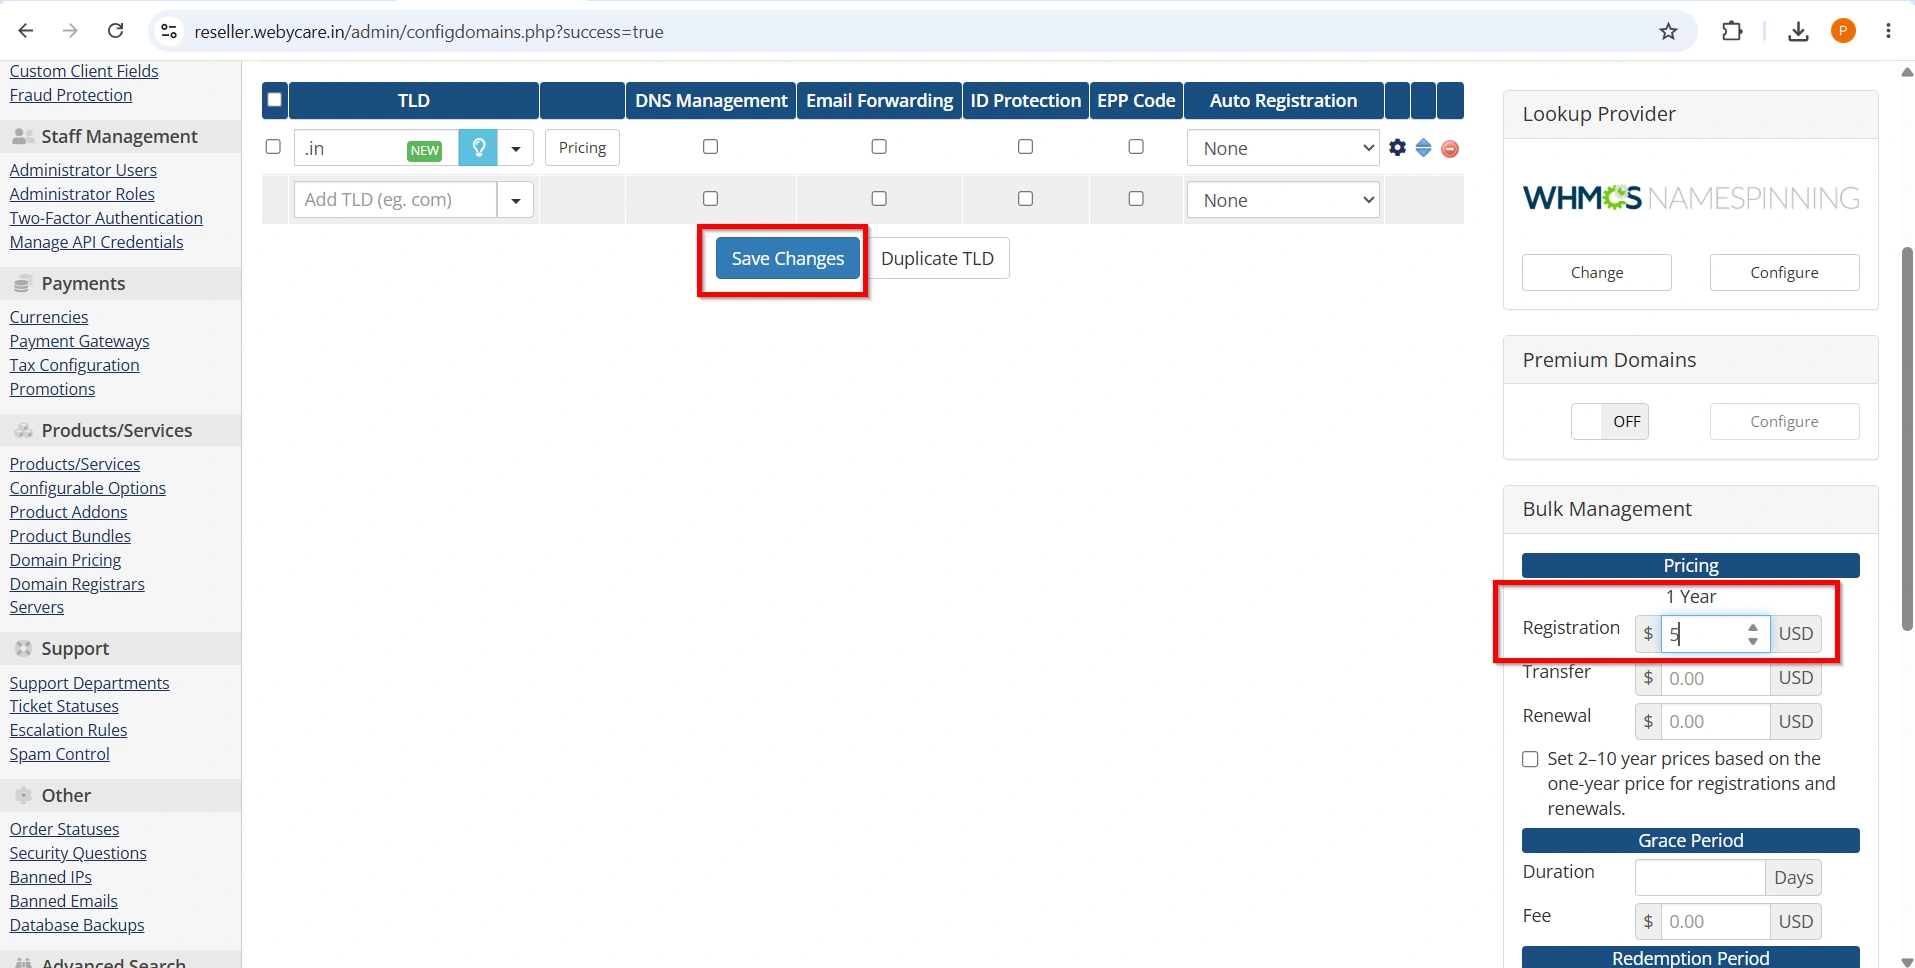Viewport: 1915px width, 968px height.
Task: Click Configure under Premium Domains
Action: pyautogui.click(x=1785, y=421)
